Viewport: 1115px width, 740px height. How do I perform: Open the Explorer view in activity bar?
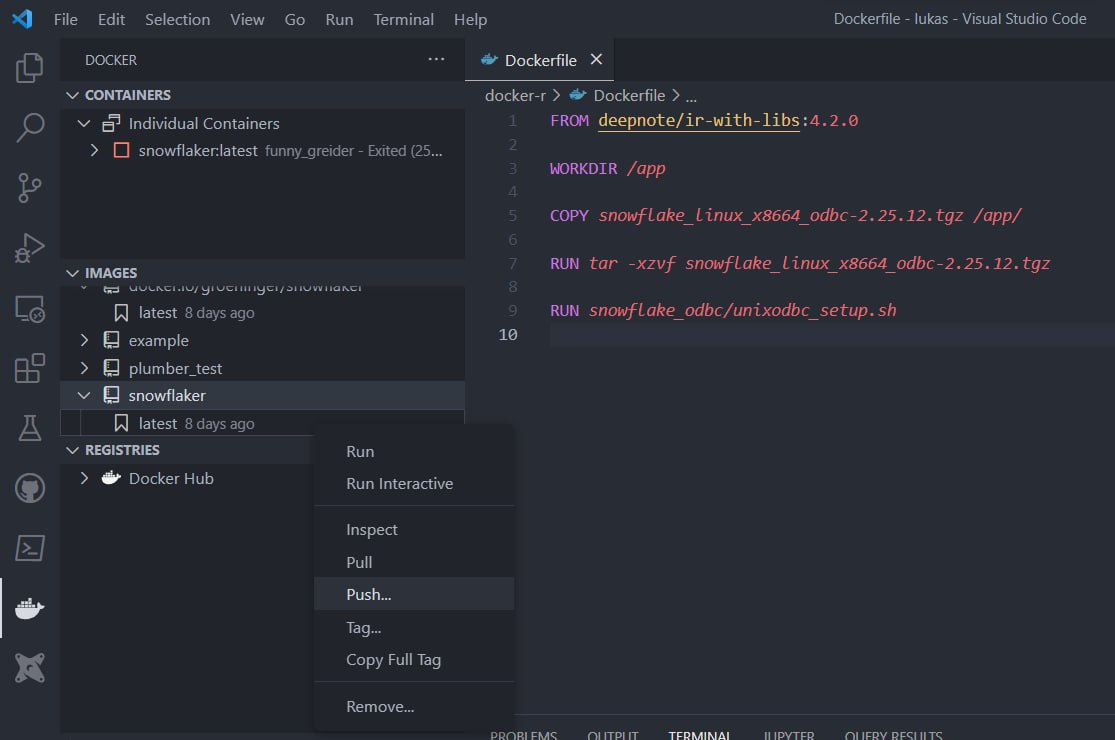click(29, 68)
